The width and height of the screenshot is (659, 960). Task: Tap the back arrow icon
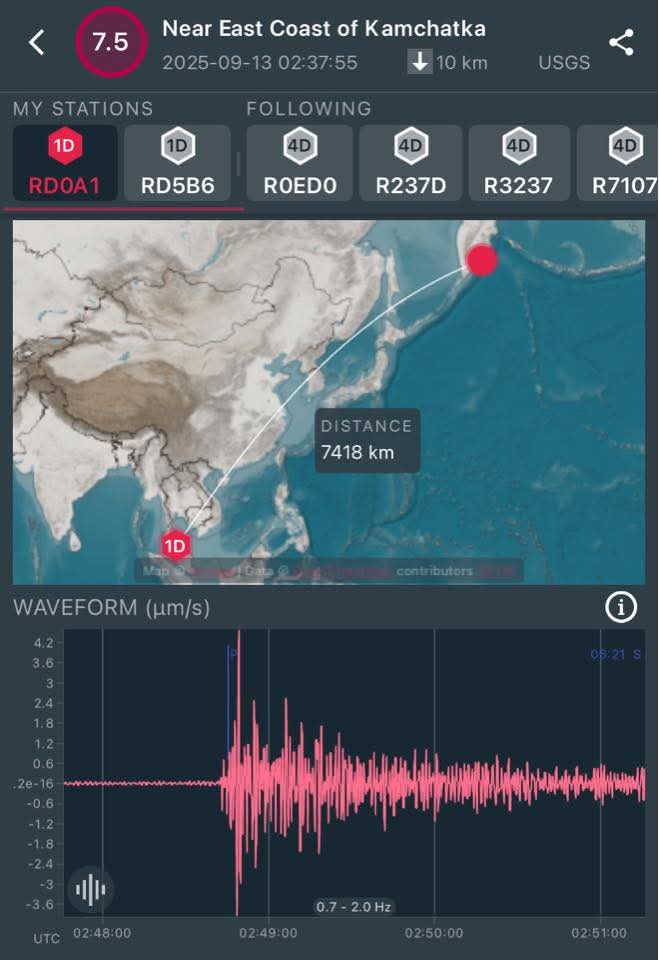pyautogui.click(x=37, y=43)
